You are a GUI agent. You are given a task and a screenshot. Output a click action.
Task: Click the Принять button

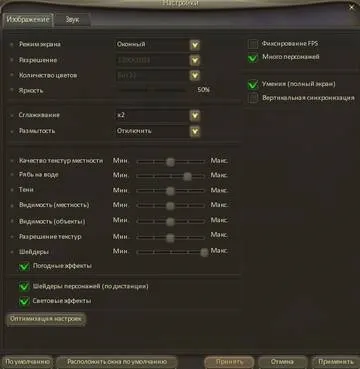(x=229, y=362)
